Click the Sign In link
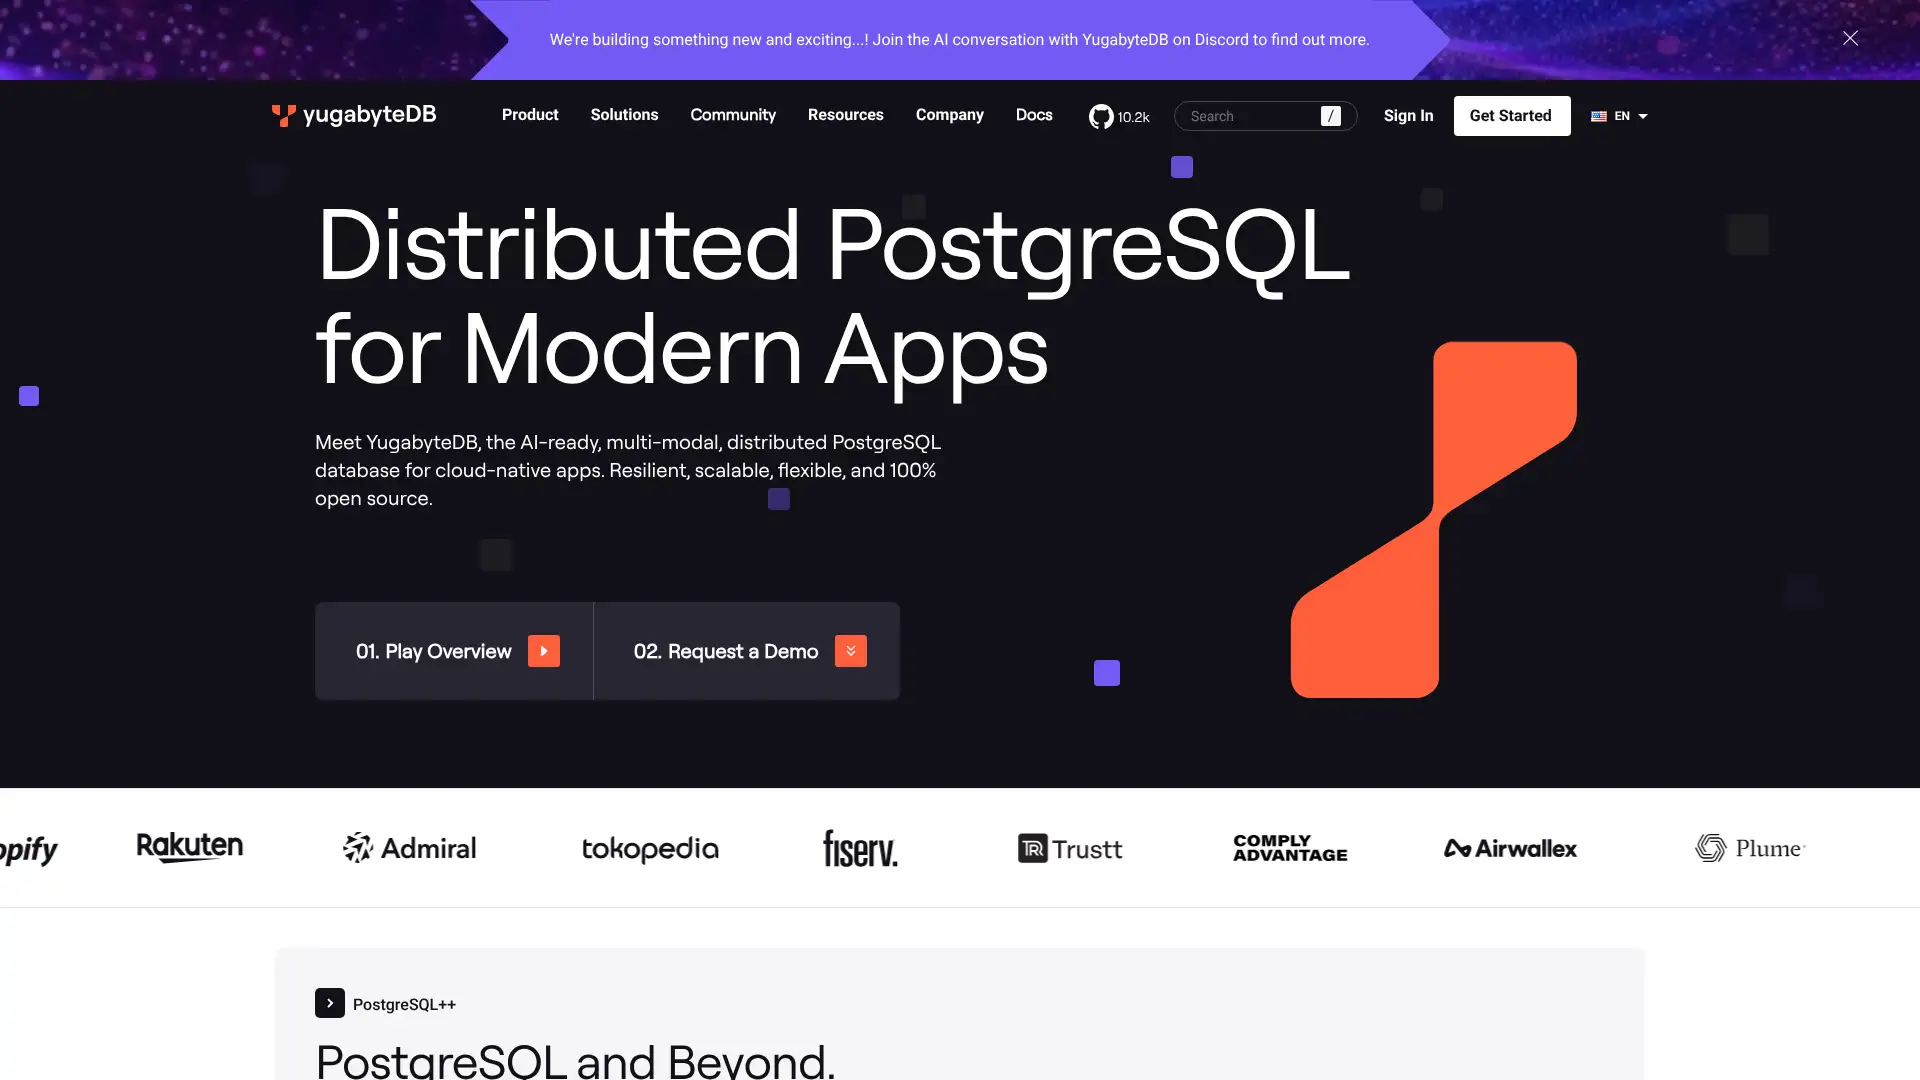This screenshot has height=1080, width=1920. pyautogui.click(x=1408, y=116)
